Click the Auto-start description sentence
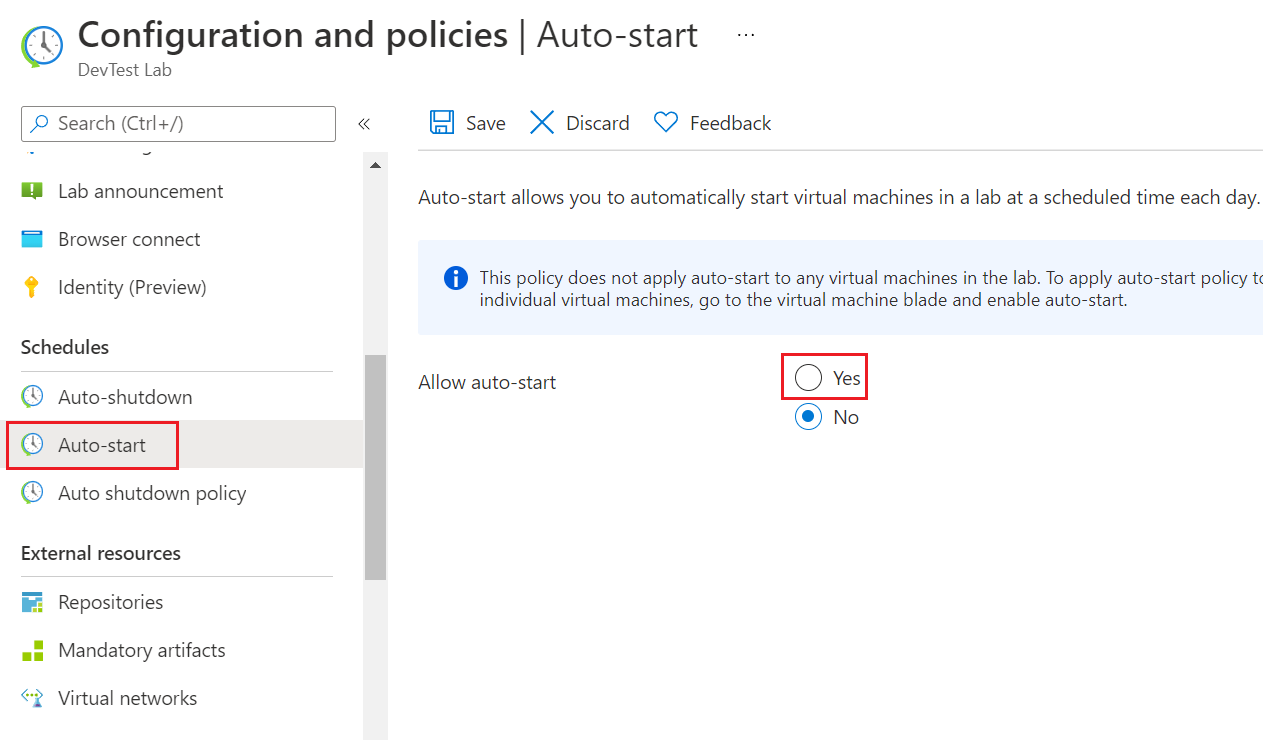 pos(839,197)
